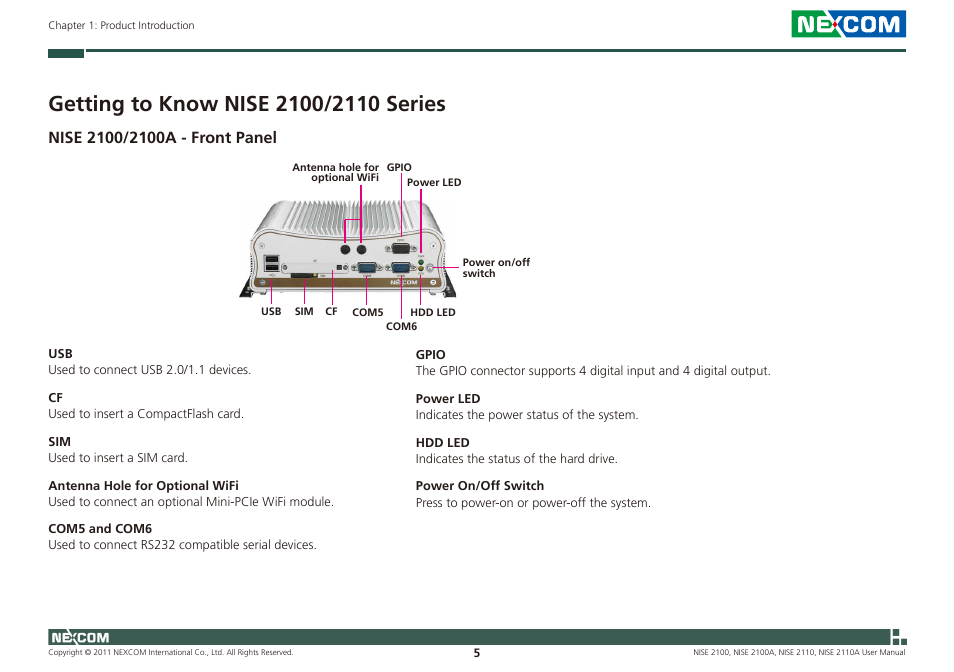Click 'Indicates the status of the hard drive.'
This screenshot has height=672, width=954.
[x=517, y=459]
